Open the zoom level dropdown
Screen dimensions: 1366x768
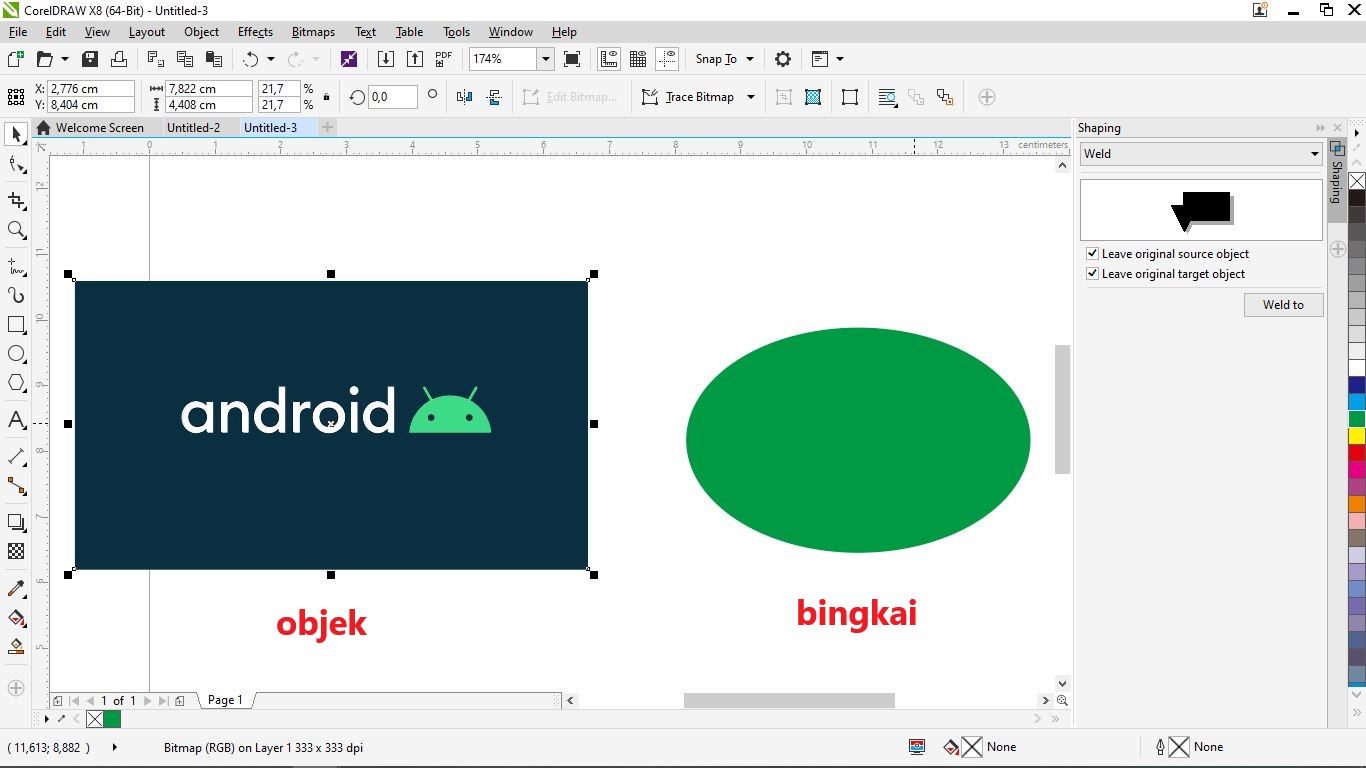point(546,59)
